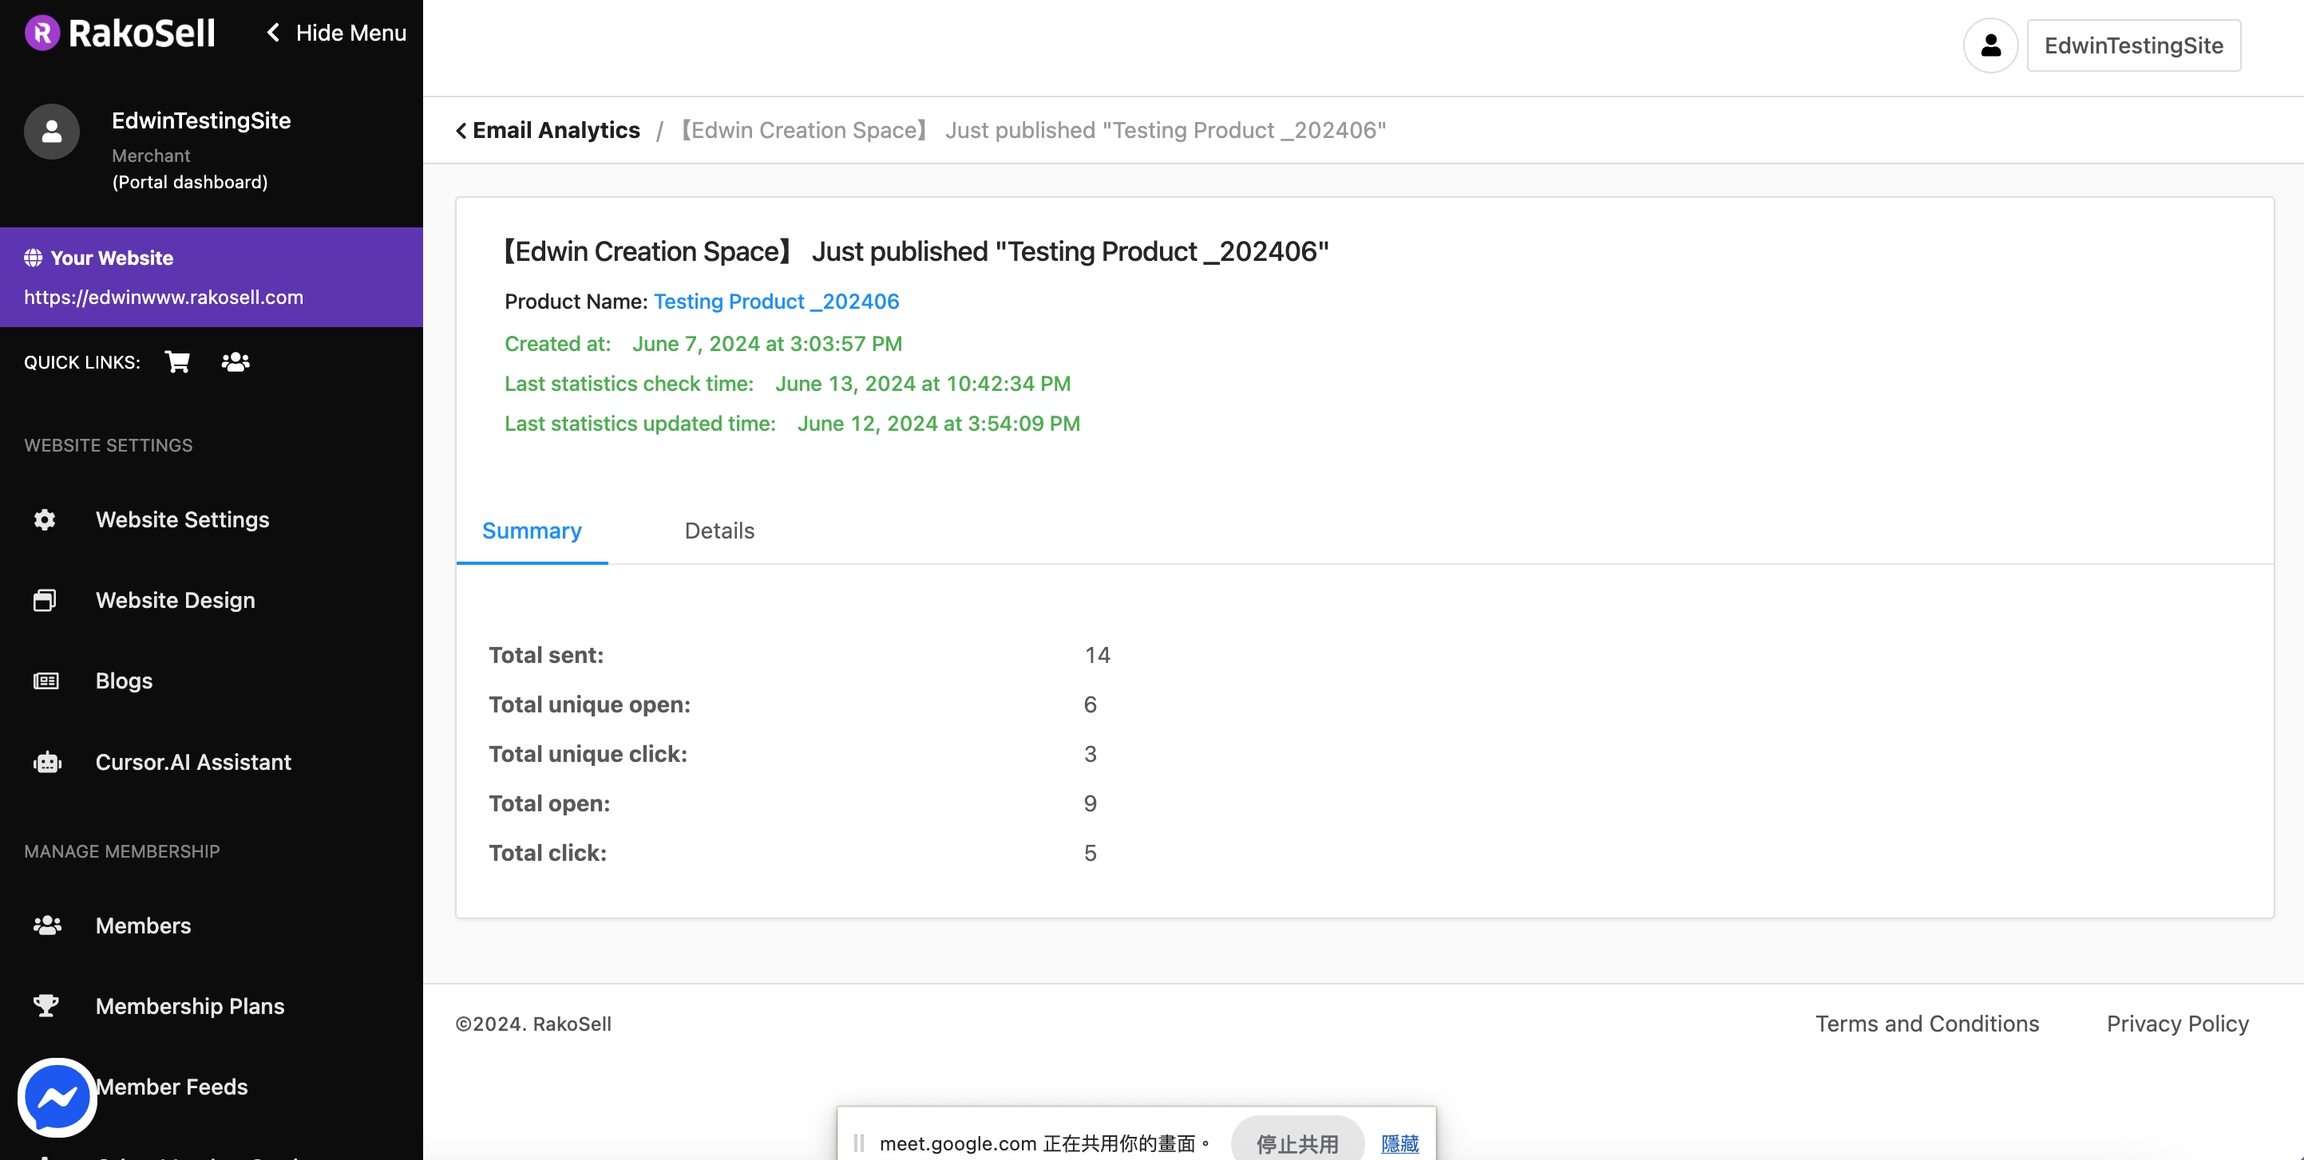Click the members group quick link icon
This screenshot has height=1160, width=2304.
pos(236,362)
